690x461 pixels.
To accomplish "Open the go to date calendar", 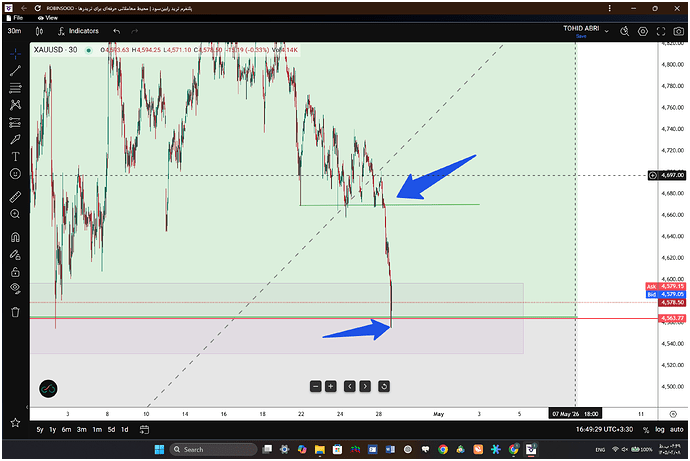I will [x=144, y=430].
